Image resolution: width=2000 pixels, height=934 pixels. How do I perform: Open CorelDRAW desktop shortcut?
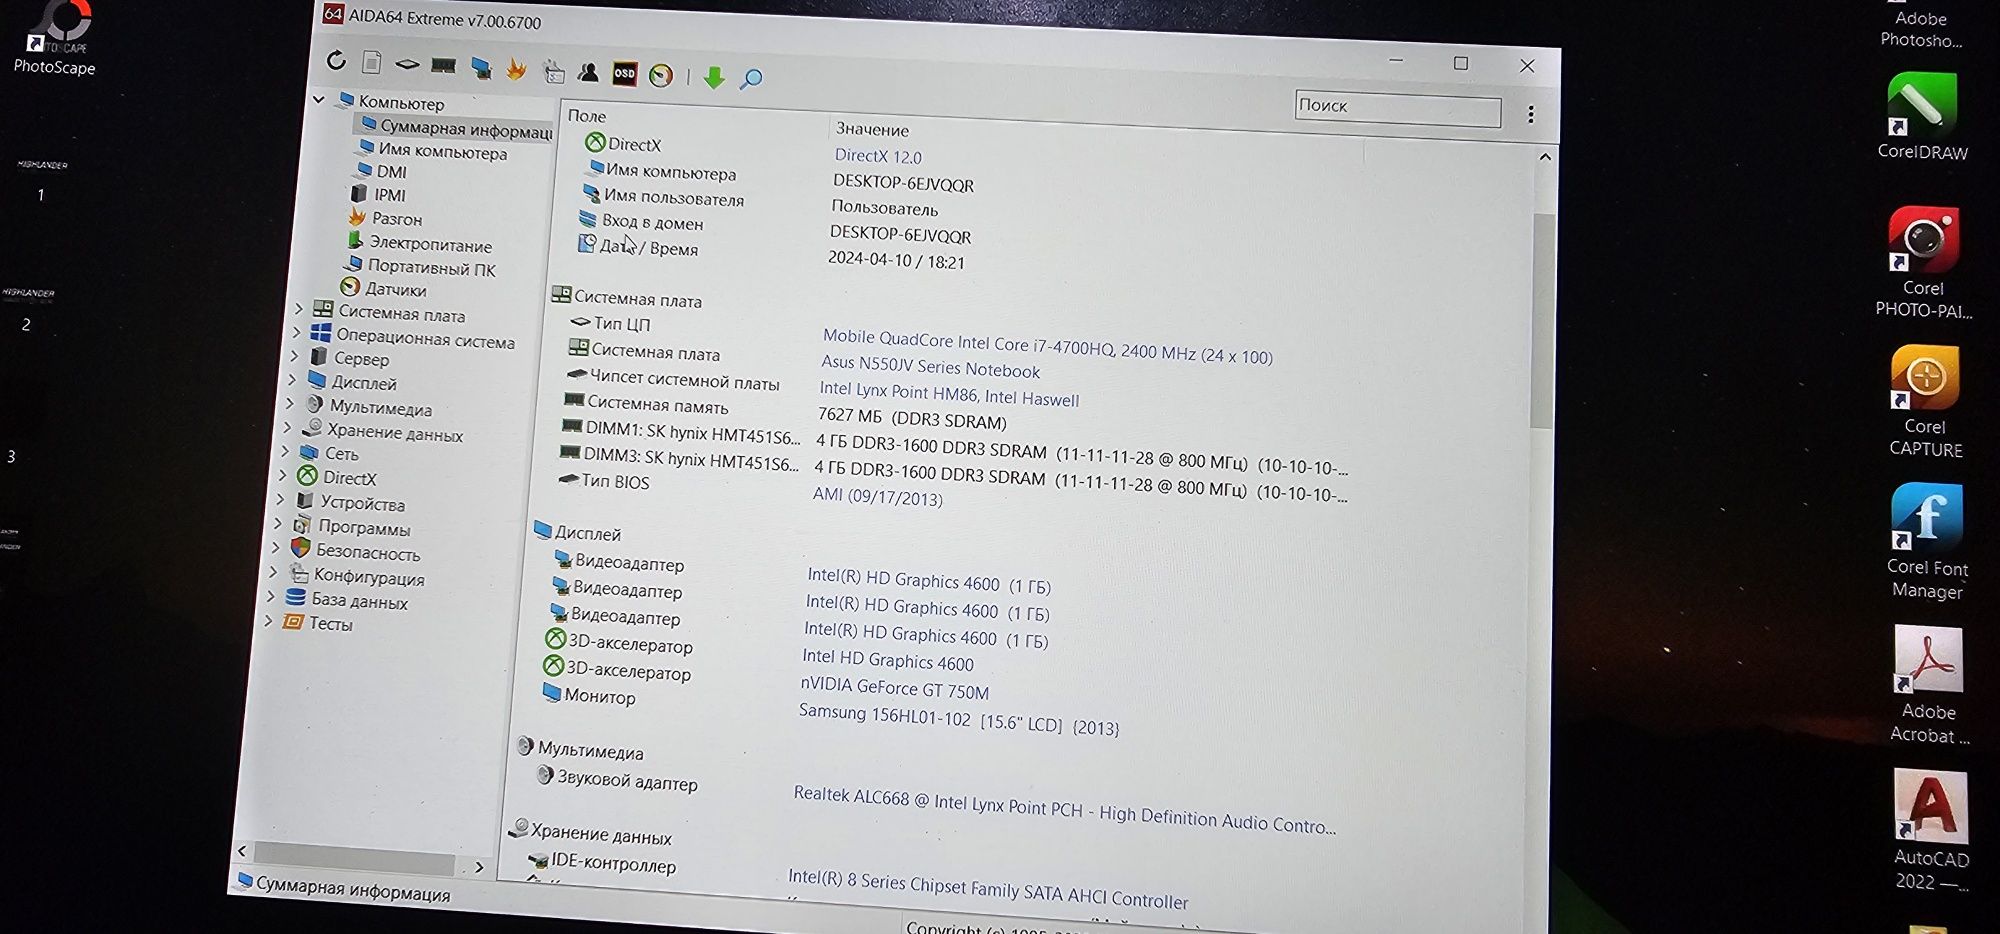[x=1922, y=117]
